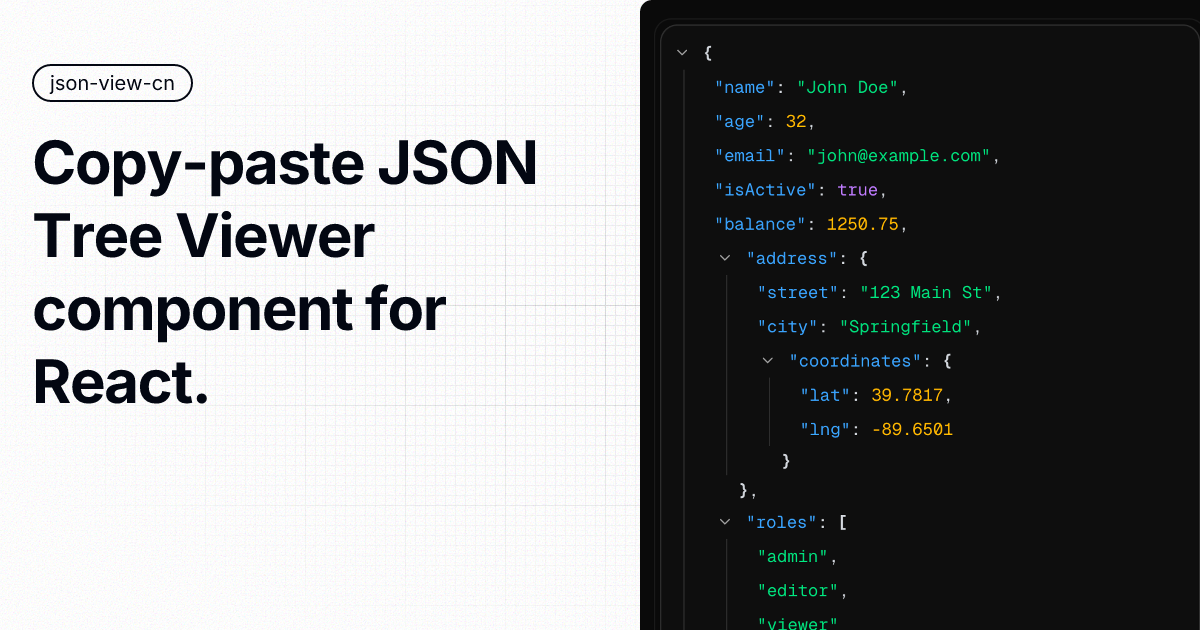The width and height of the screenshot is (1200, 630).
Task: Click the "lng" key
Action: click(x=825, y=429)
